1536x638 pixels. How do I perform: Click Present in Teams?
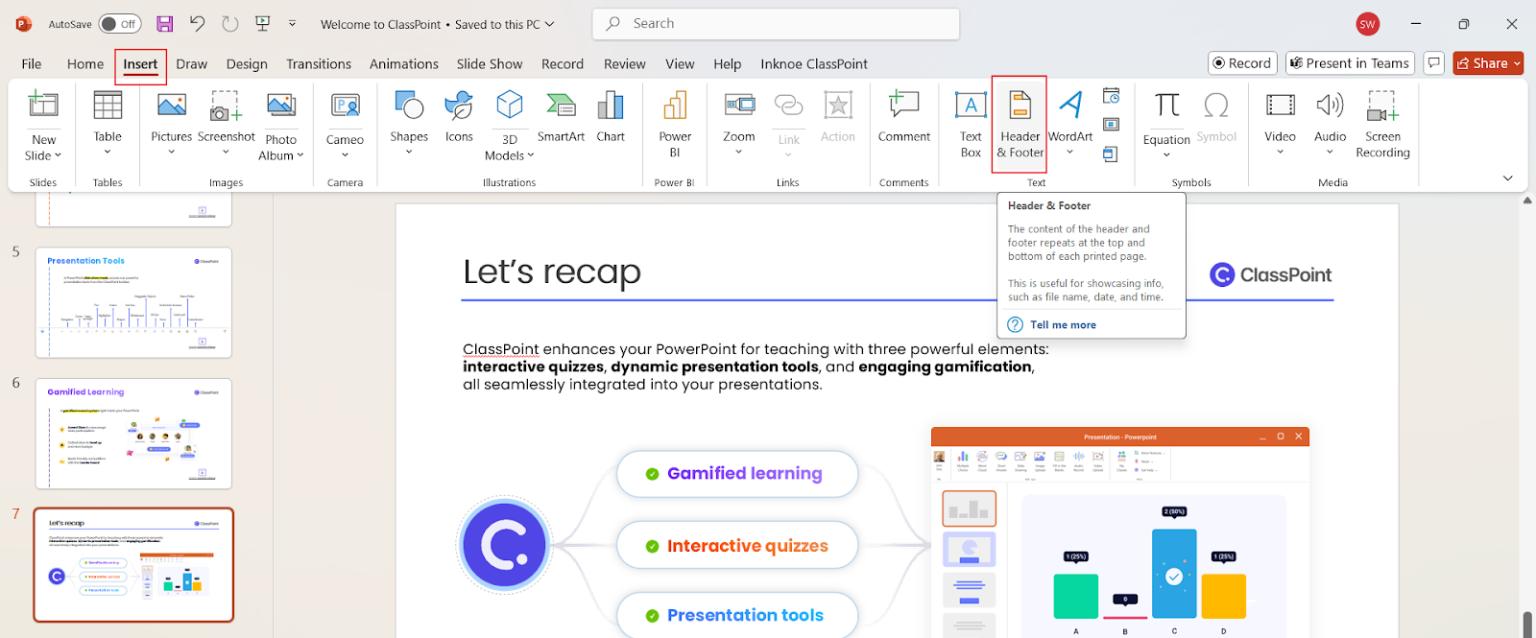tap(1349, 62)
